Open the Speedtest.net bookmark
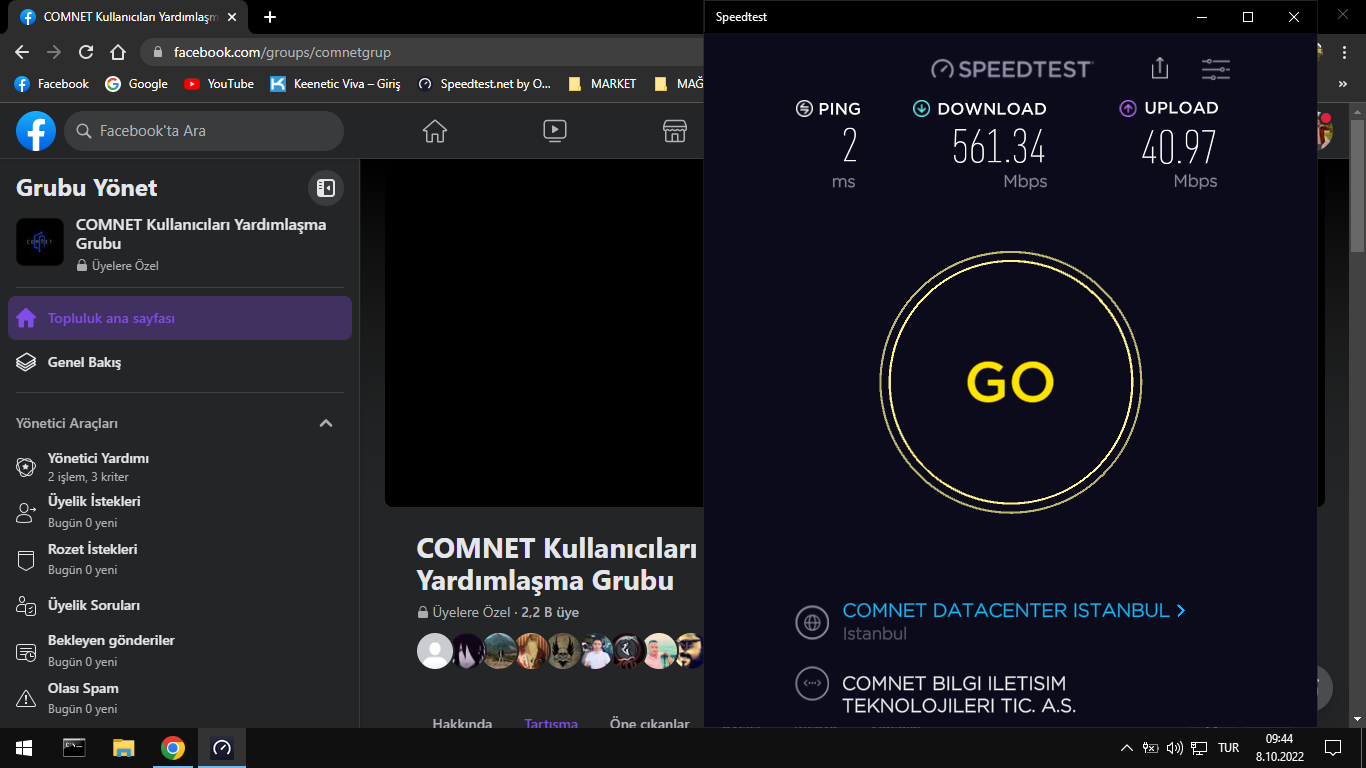 (x=485, y=84)
